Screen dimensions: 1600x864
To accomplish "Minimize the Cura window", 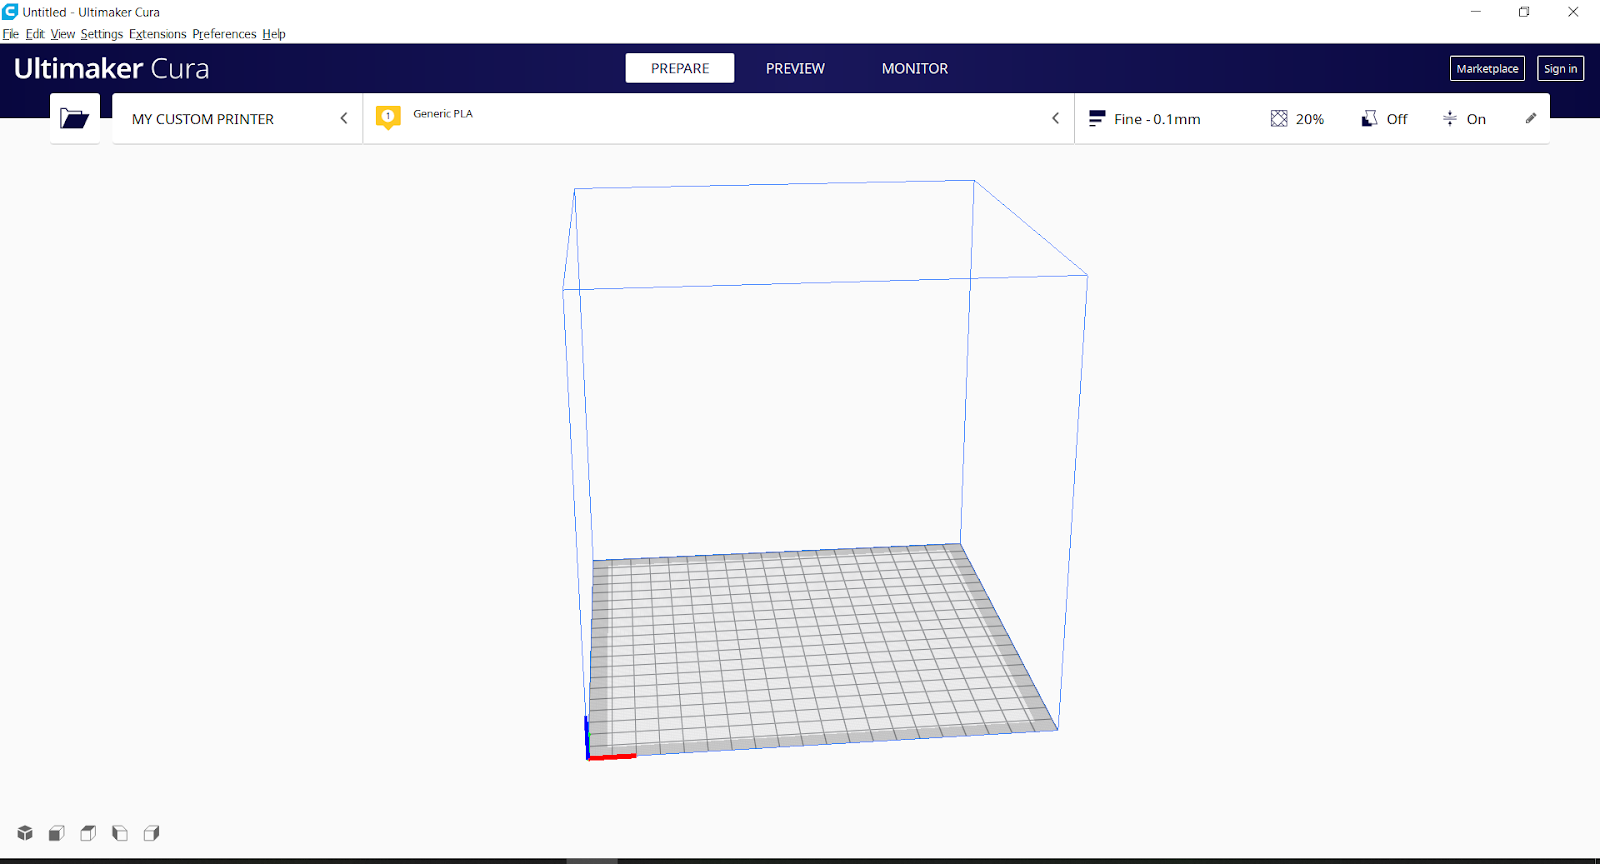I will click(1475, 12).
